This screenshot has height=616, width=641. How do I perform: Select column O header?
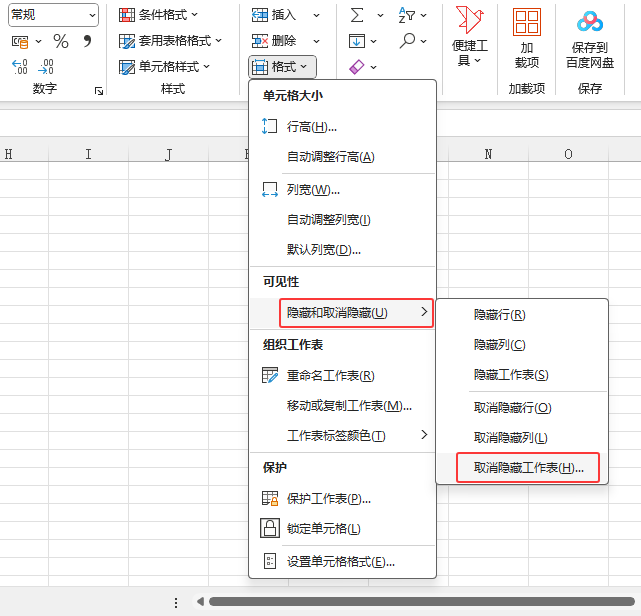[x=568, y=154]
